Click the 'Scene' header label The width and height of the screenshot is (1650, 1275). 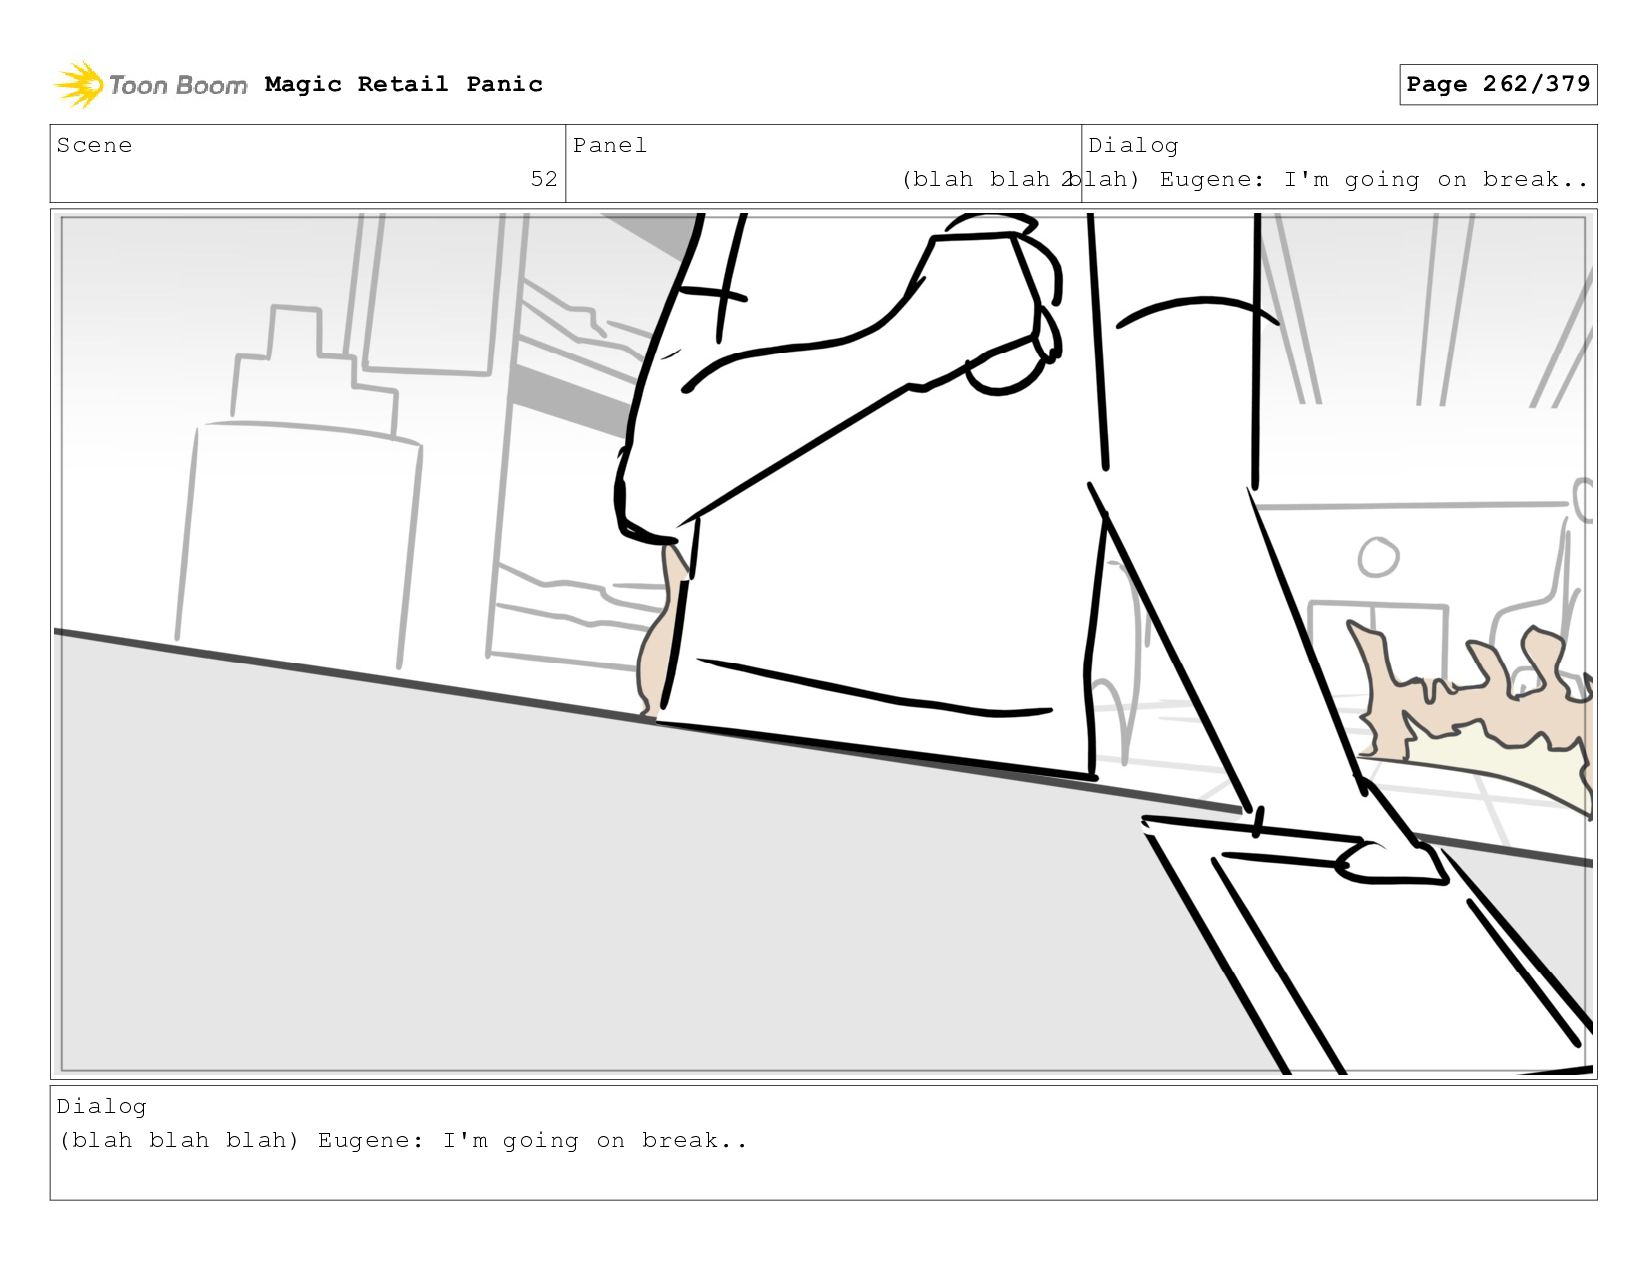pos(94,145)
